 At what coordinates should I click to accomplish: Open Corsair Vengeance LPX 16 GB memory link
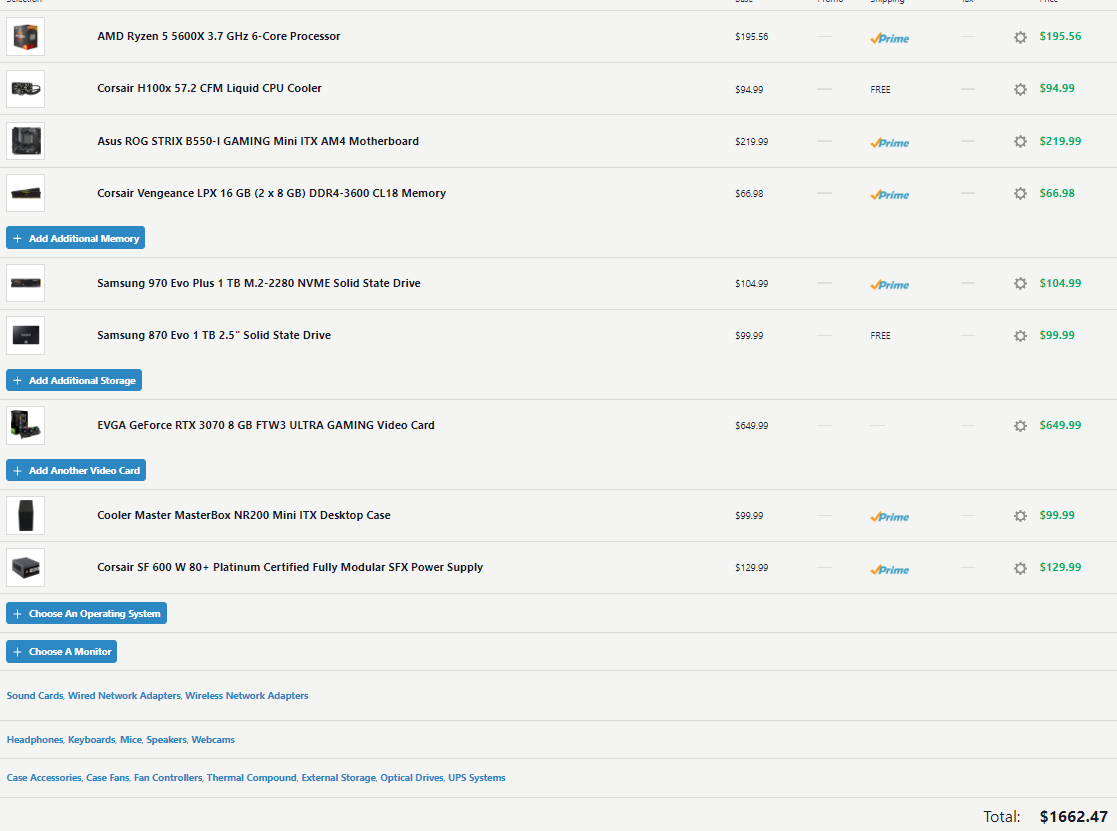click(x=271, y=193)
